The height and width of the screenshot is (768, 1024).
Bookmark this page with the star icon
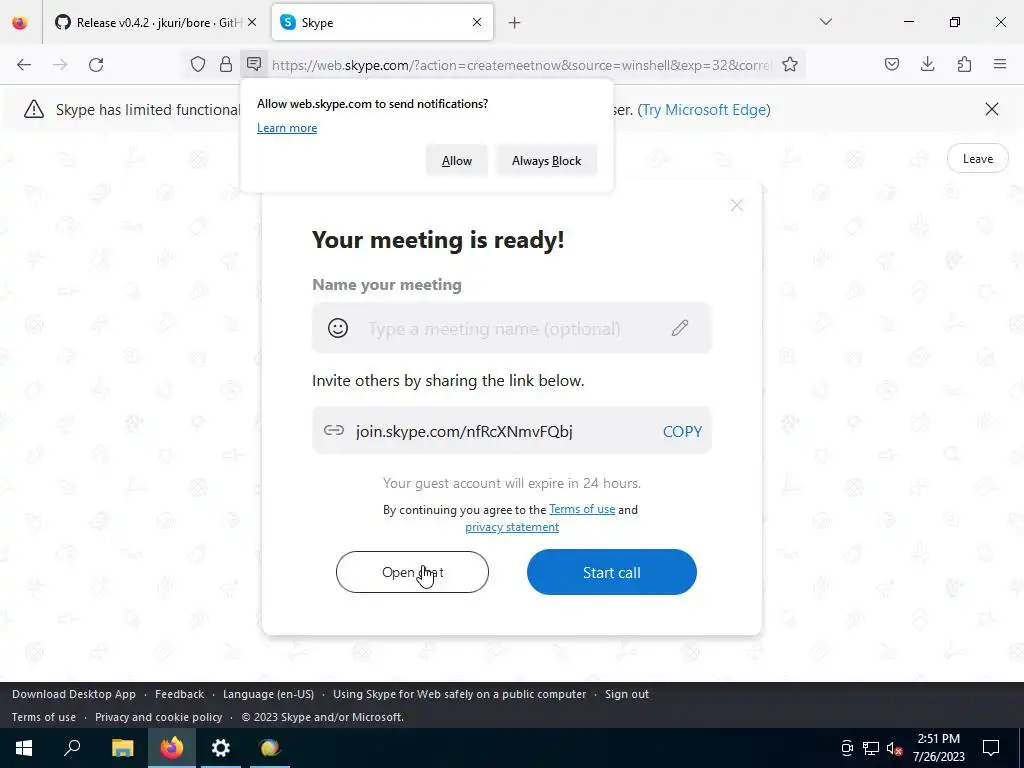[x=790, y=64]
